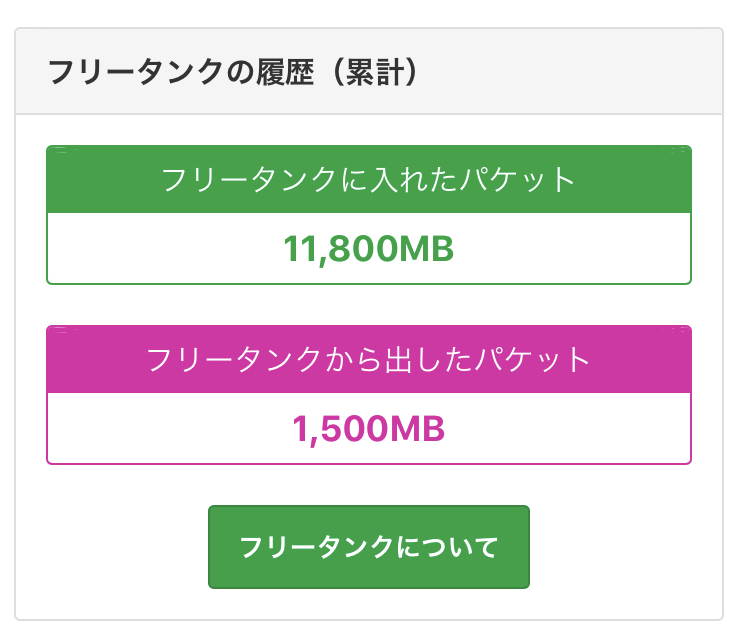Select the green フリータンクに入れたパケット header
Viewport: 730px width, 639px height.
(x=368, y=180)
